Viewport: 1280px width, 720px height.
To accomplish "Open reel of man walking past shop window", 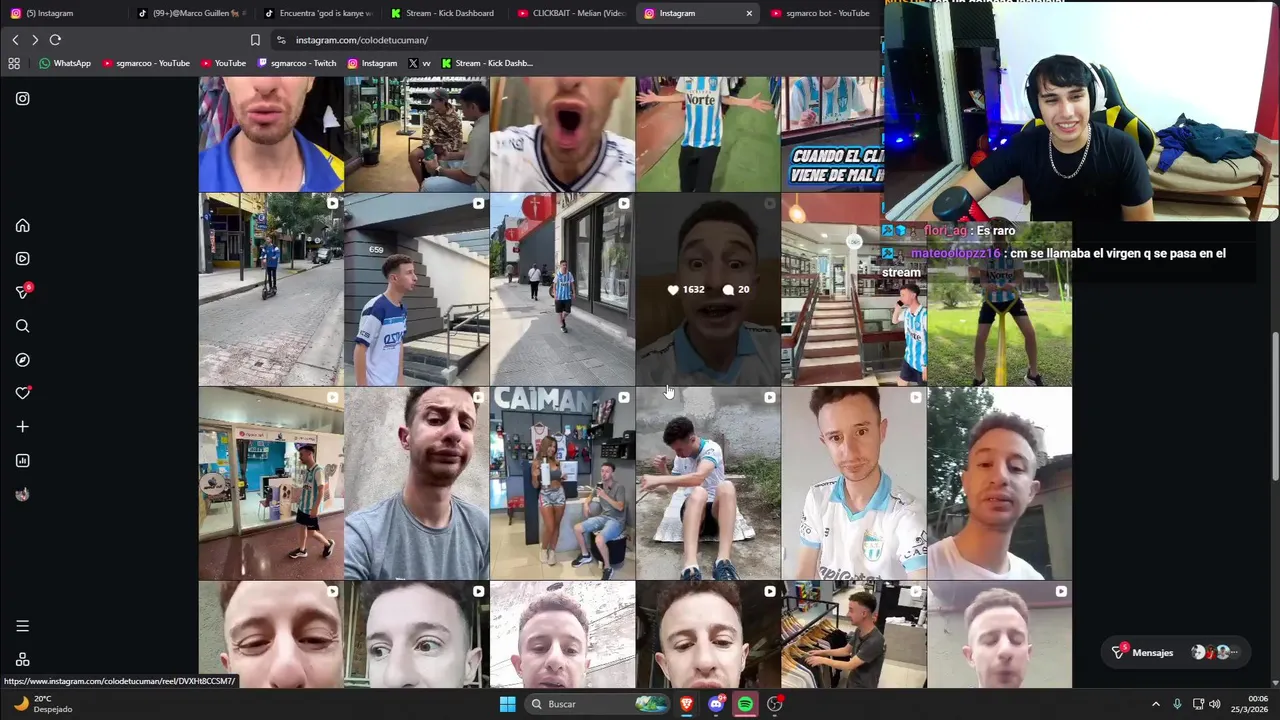I will (x=271, y=484).
